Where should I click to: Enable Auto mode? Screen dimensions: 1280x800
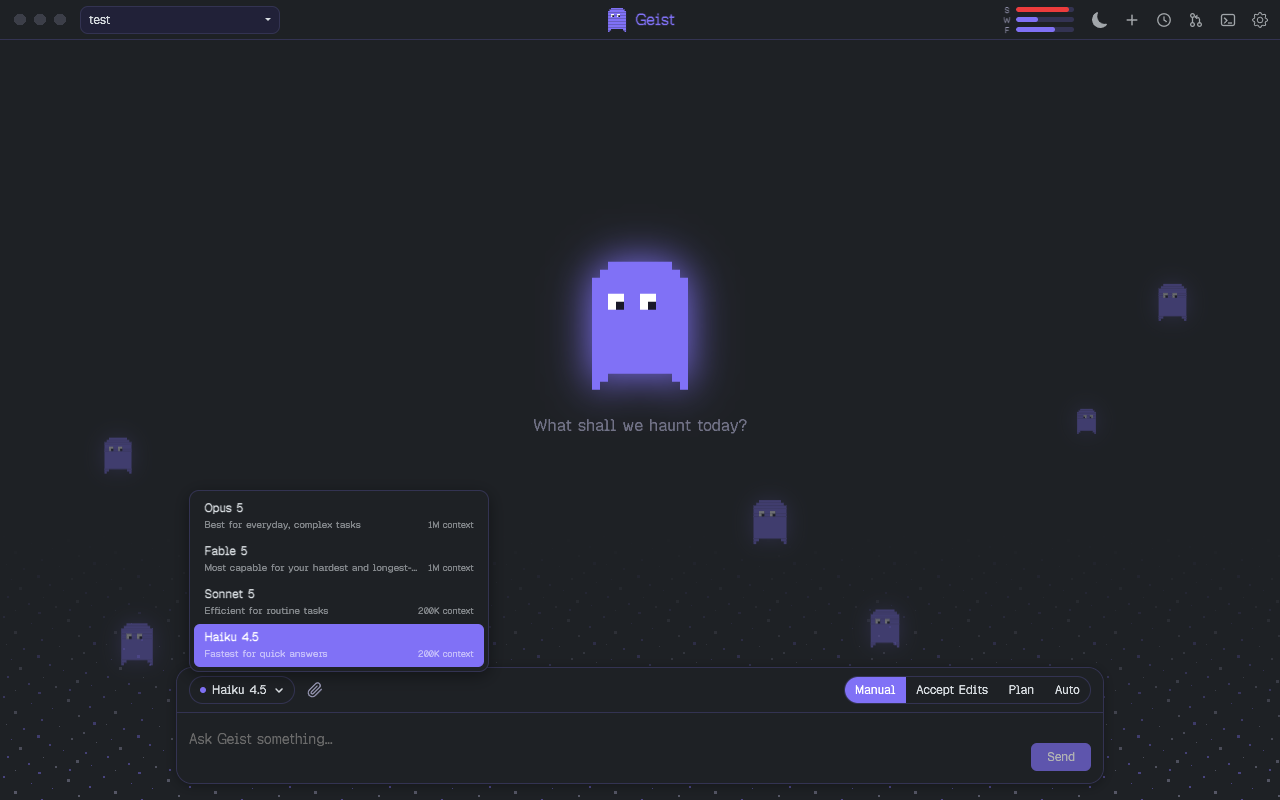point(1067,690)
